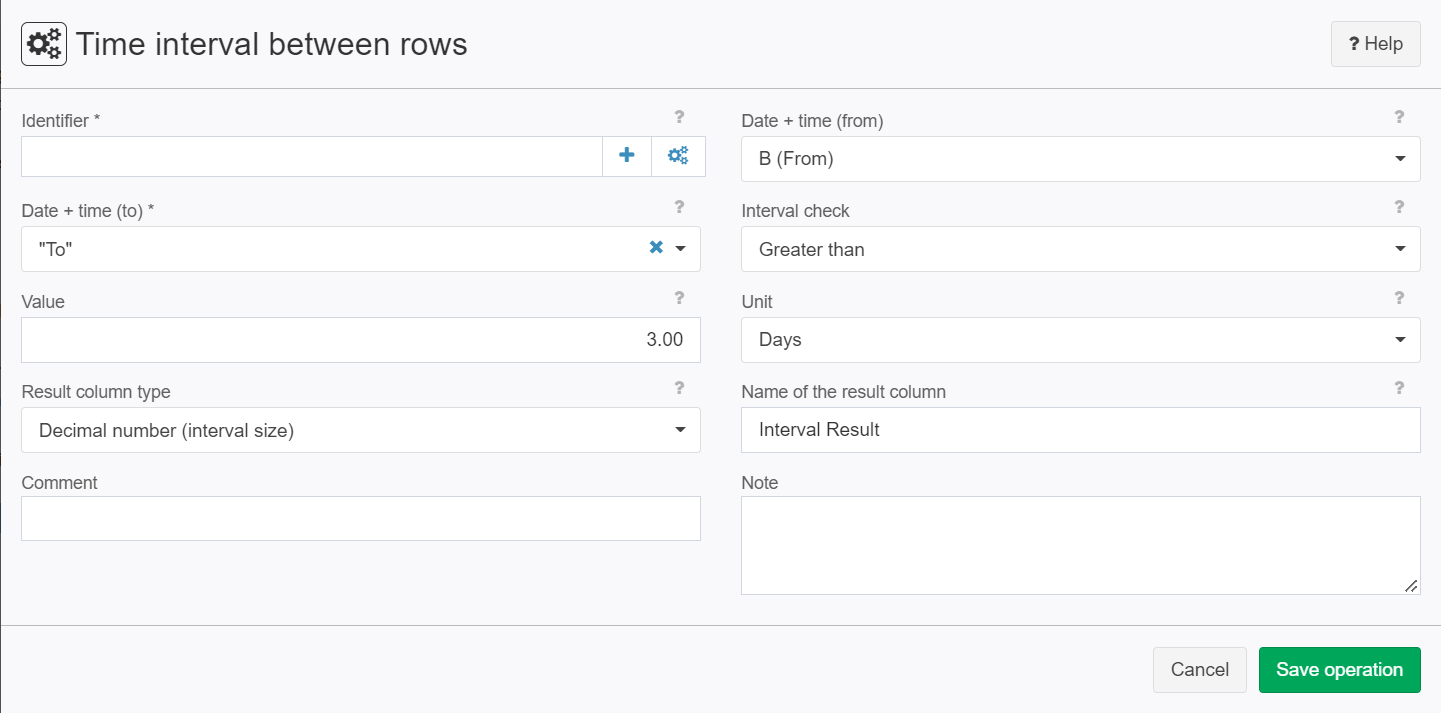Open the Result column type dropdown
The width and height of the screenshot is (1441, 713).
coord(360,430)
